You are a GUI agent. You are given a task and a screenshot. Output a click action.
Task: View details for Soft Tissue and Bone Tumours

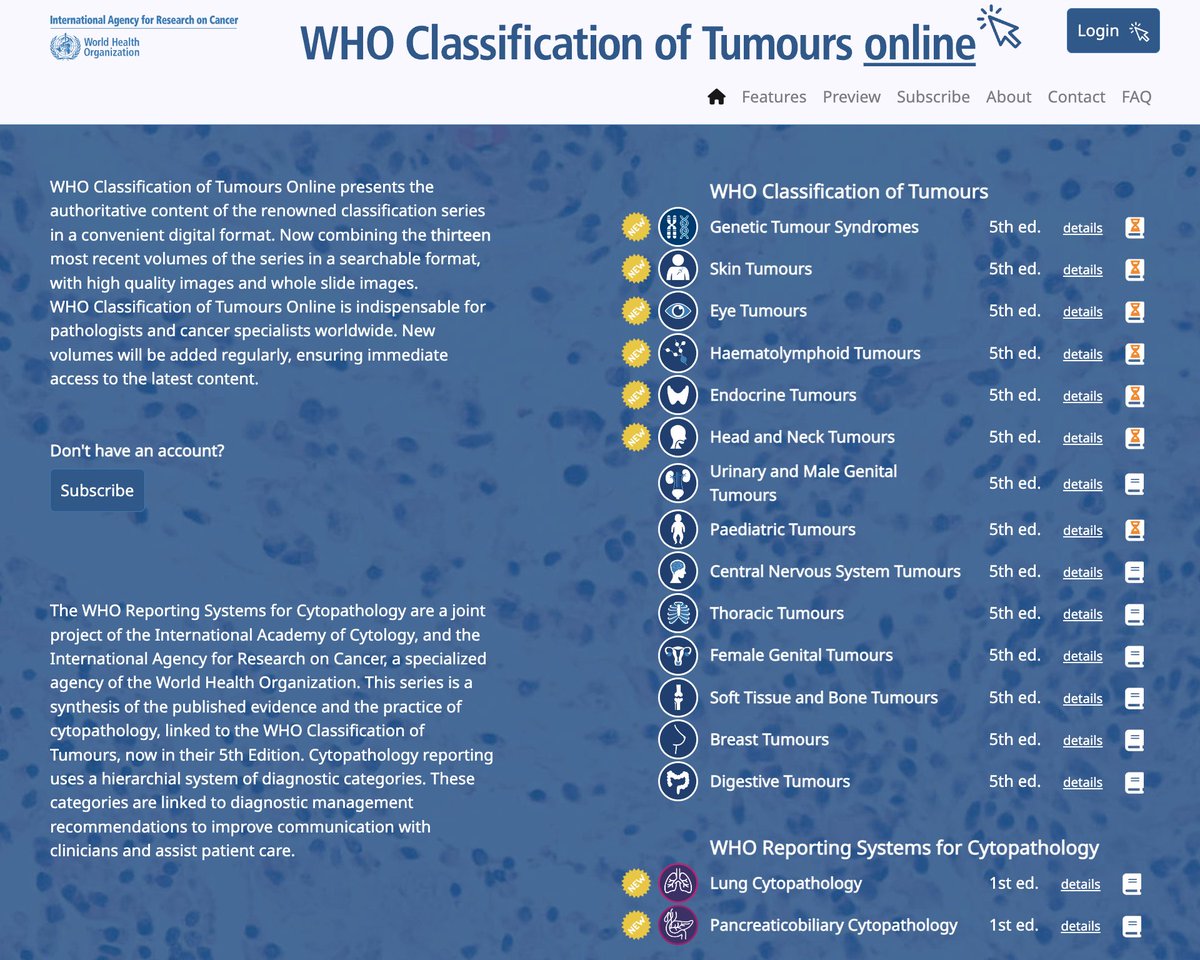(1082, 698)
